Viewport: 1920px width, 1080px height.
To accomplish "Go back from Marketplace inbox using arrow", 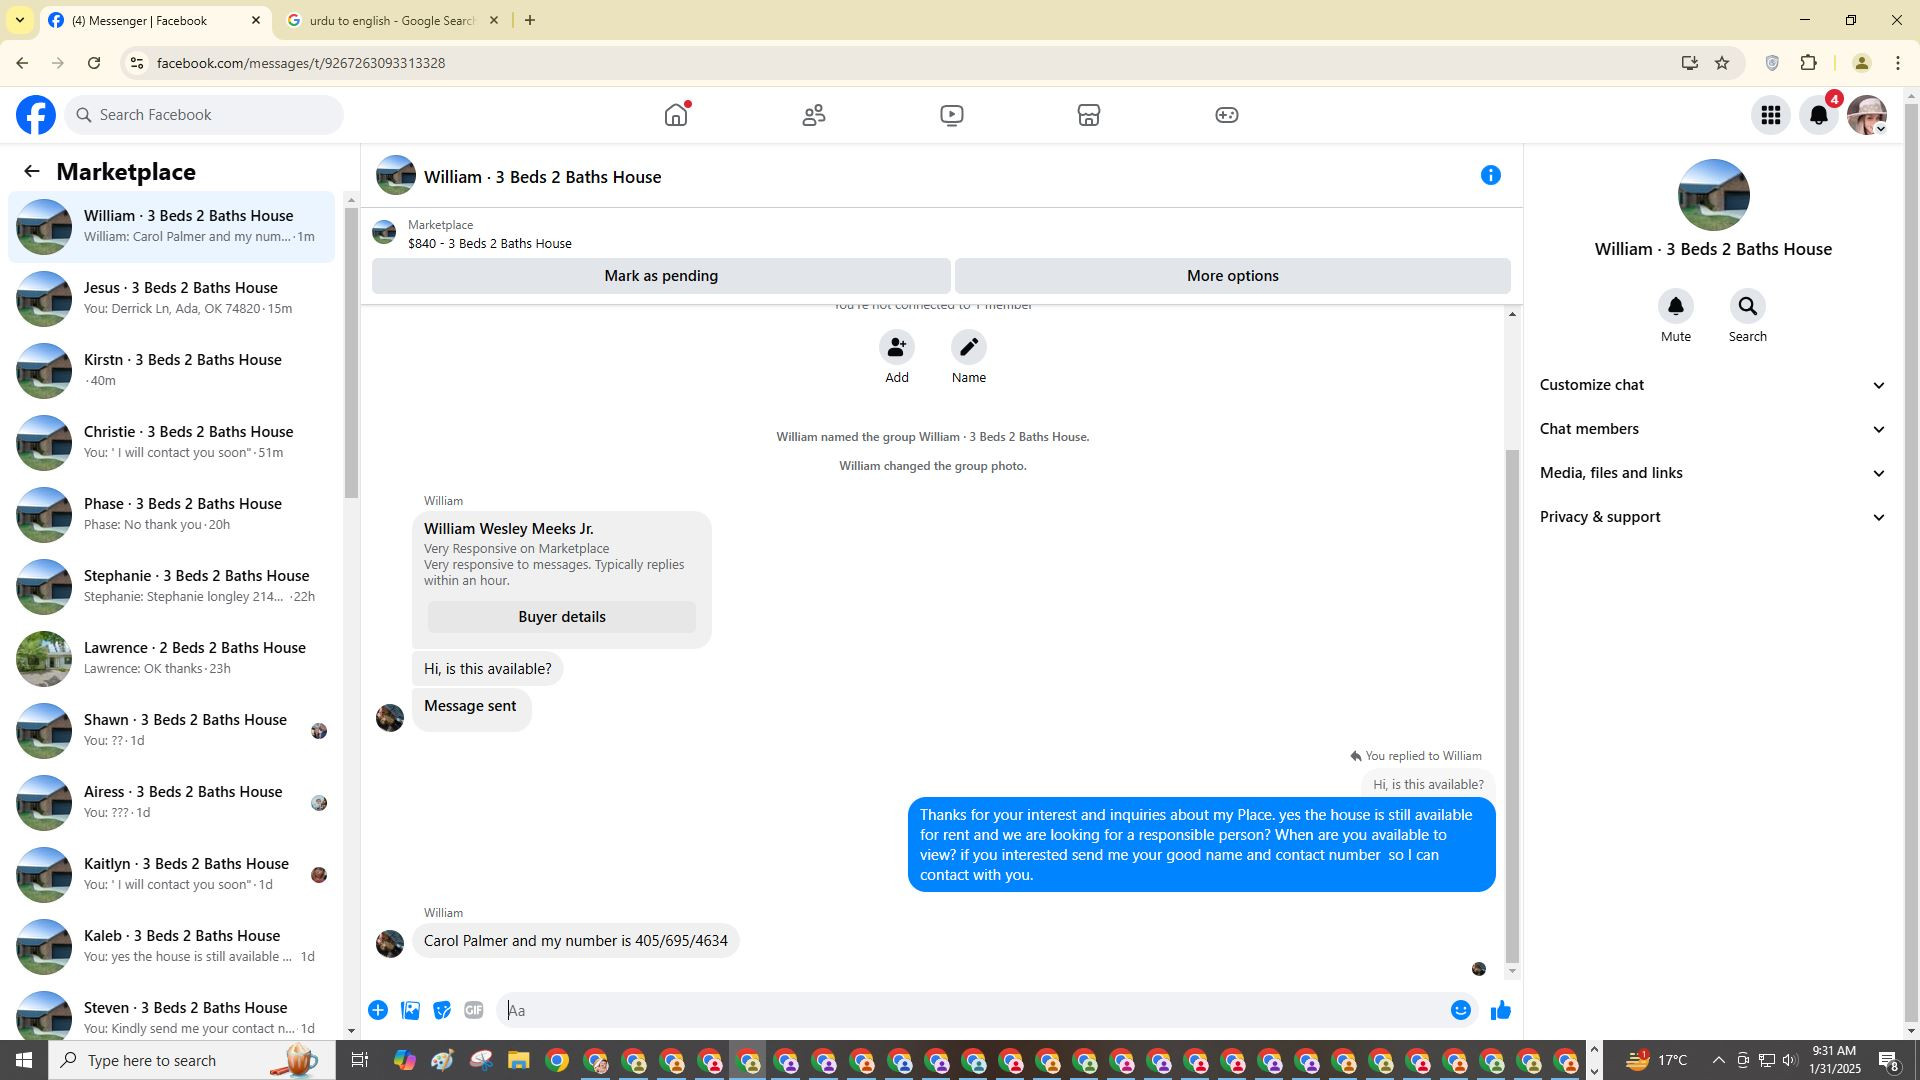I will [32, 172].
